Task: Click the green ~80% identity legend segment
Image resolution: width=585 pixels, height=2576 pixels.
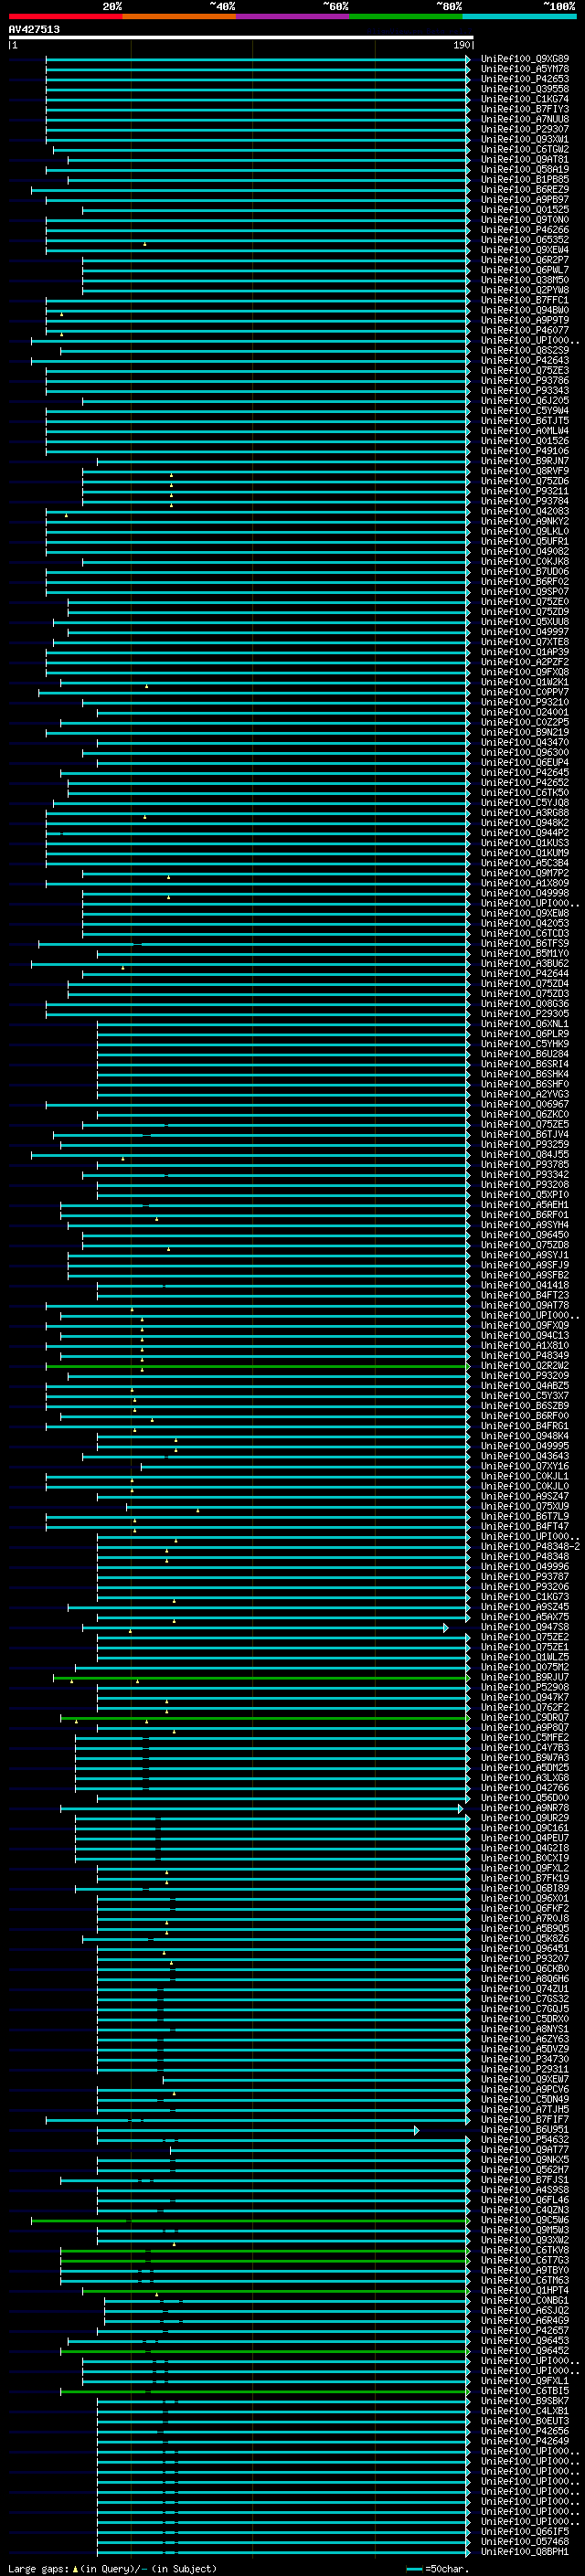Action: pos(406,16)
